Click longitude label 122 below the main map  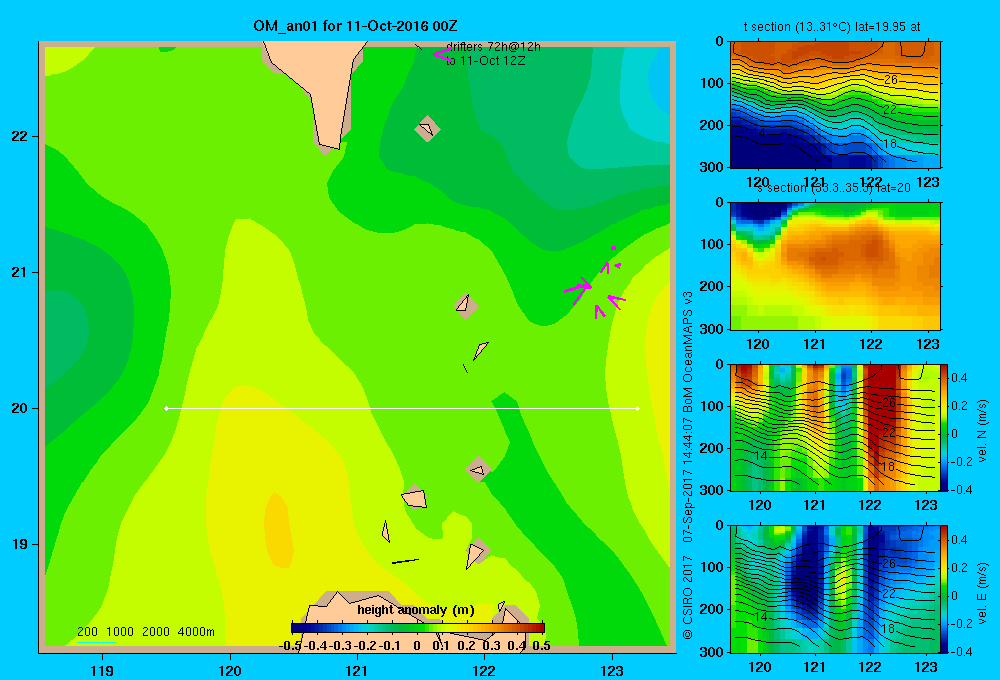pos(484,670)
